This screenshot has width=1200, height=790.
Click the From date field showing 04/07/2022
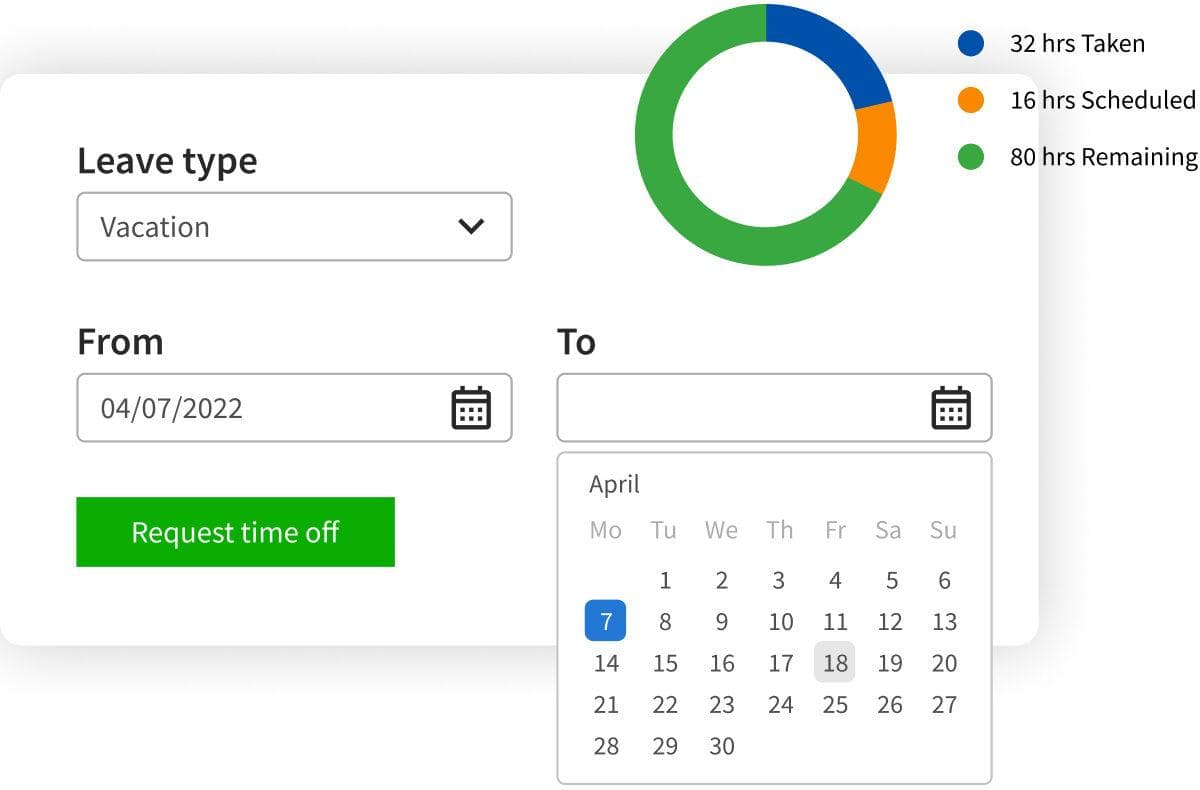(x=260, y=408)
